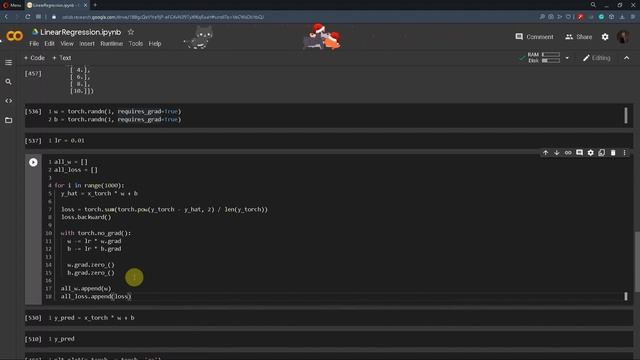Open the Files folder panel
This screenshot has height=360, width=640.
coord(9,120)
